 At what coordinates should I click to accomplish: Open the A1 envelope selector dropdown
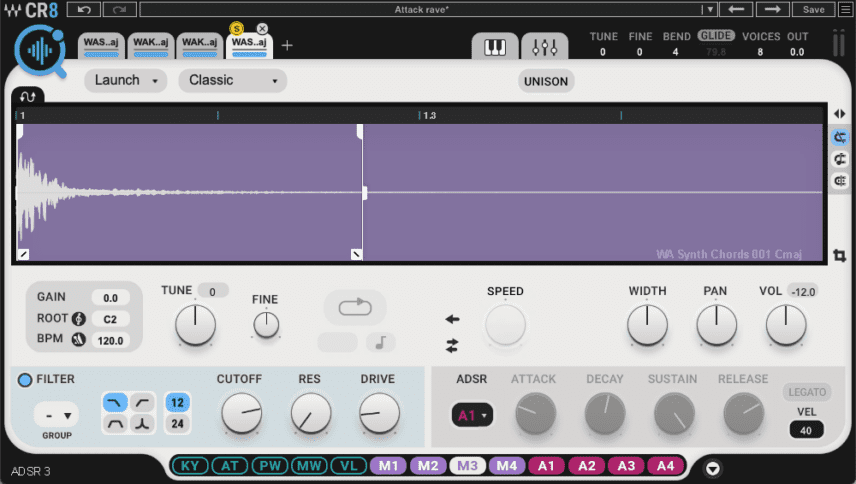tap(472, 415)
